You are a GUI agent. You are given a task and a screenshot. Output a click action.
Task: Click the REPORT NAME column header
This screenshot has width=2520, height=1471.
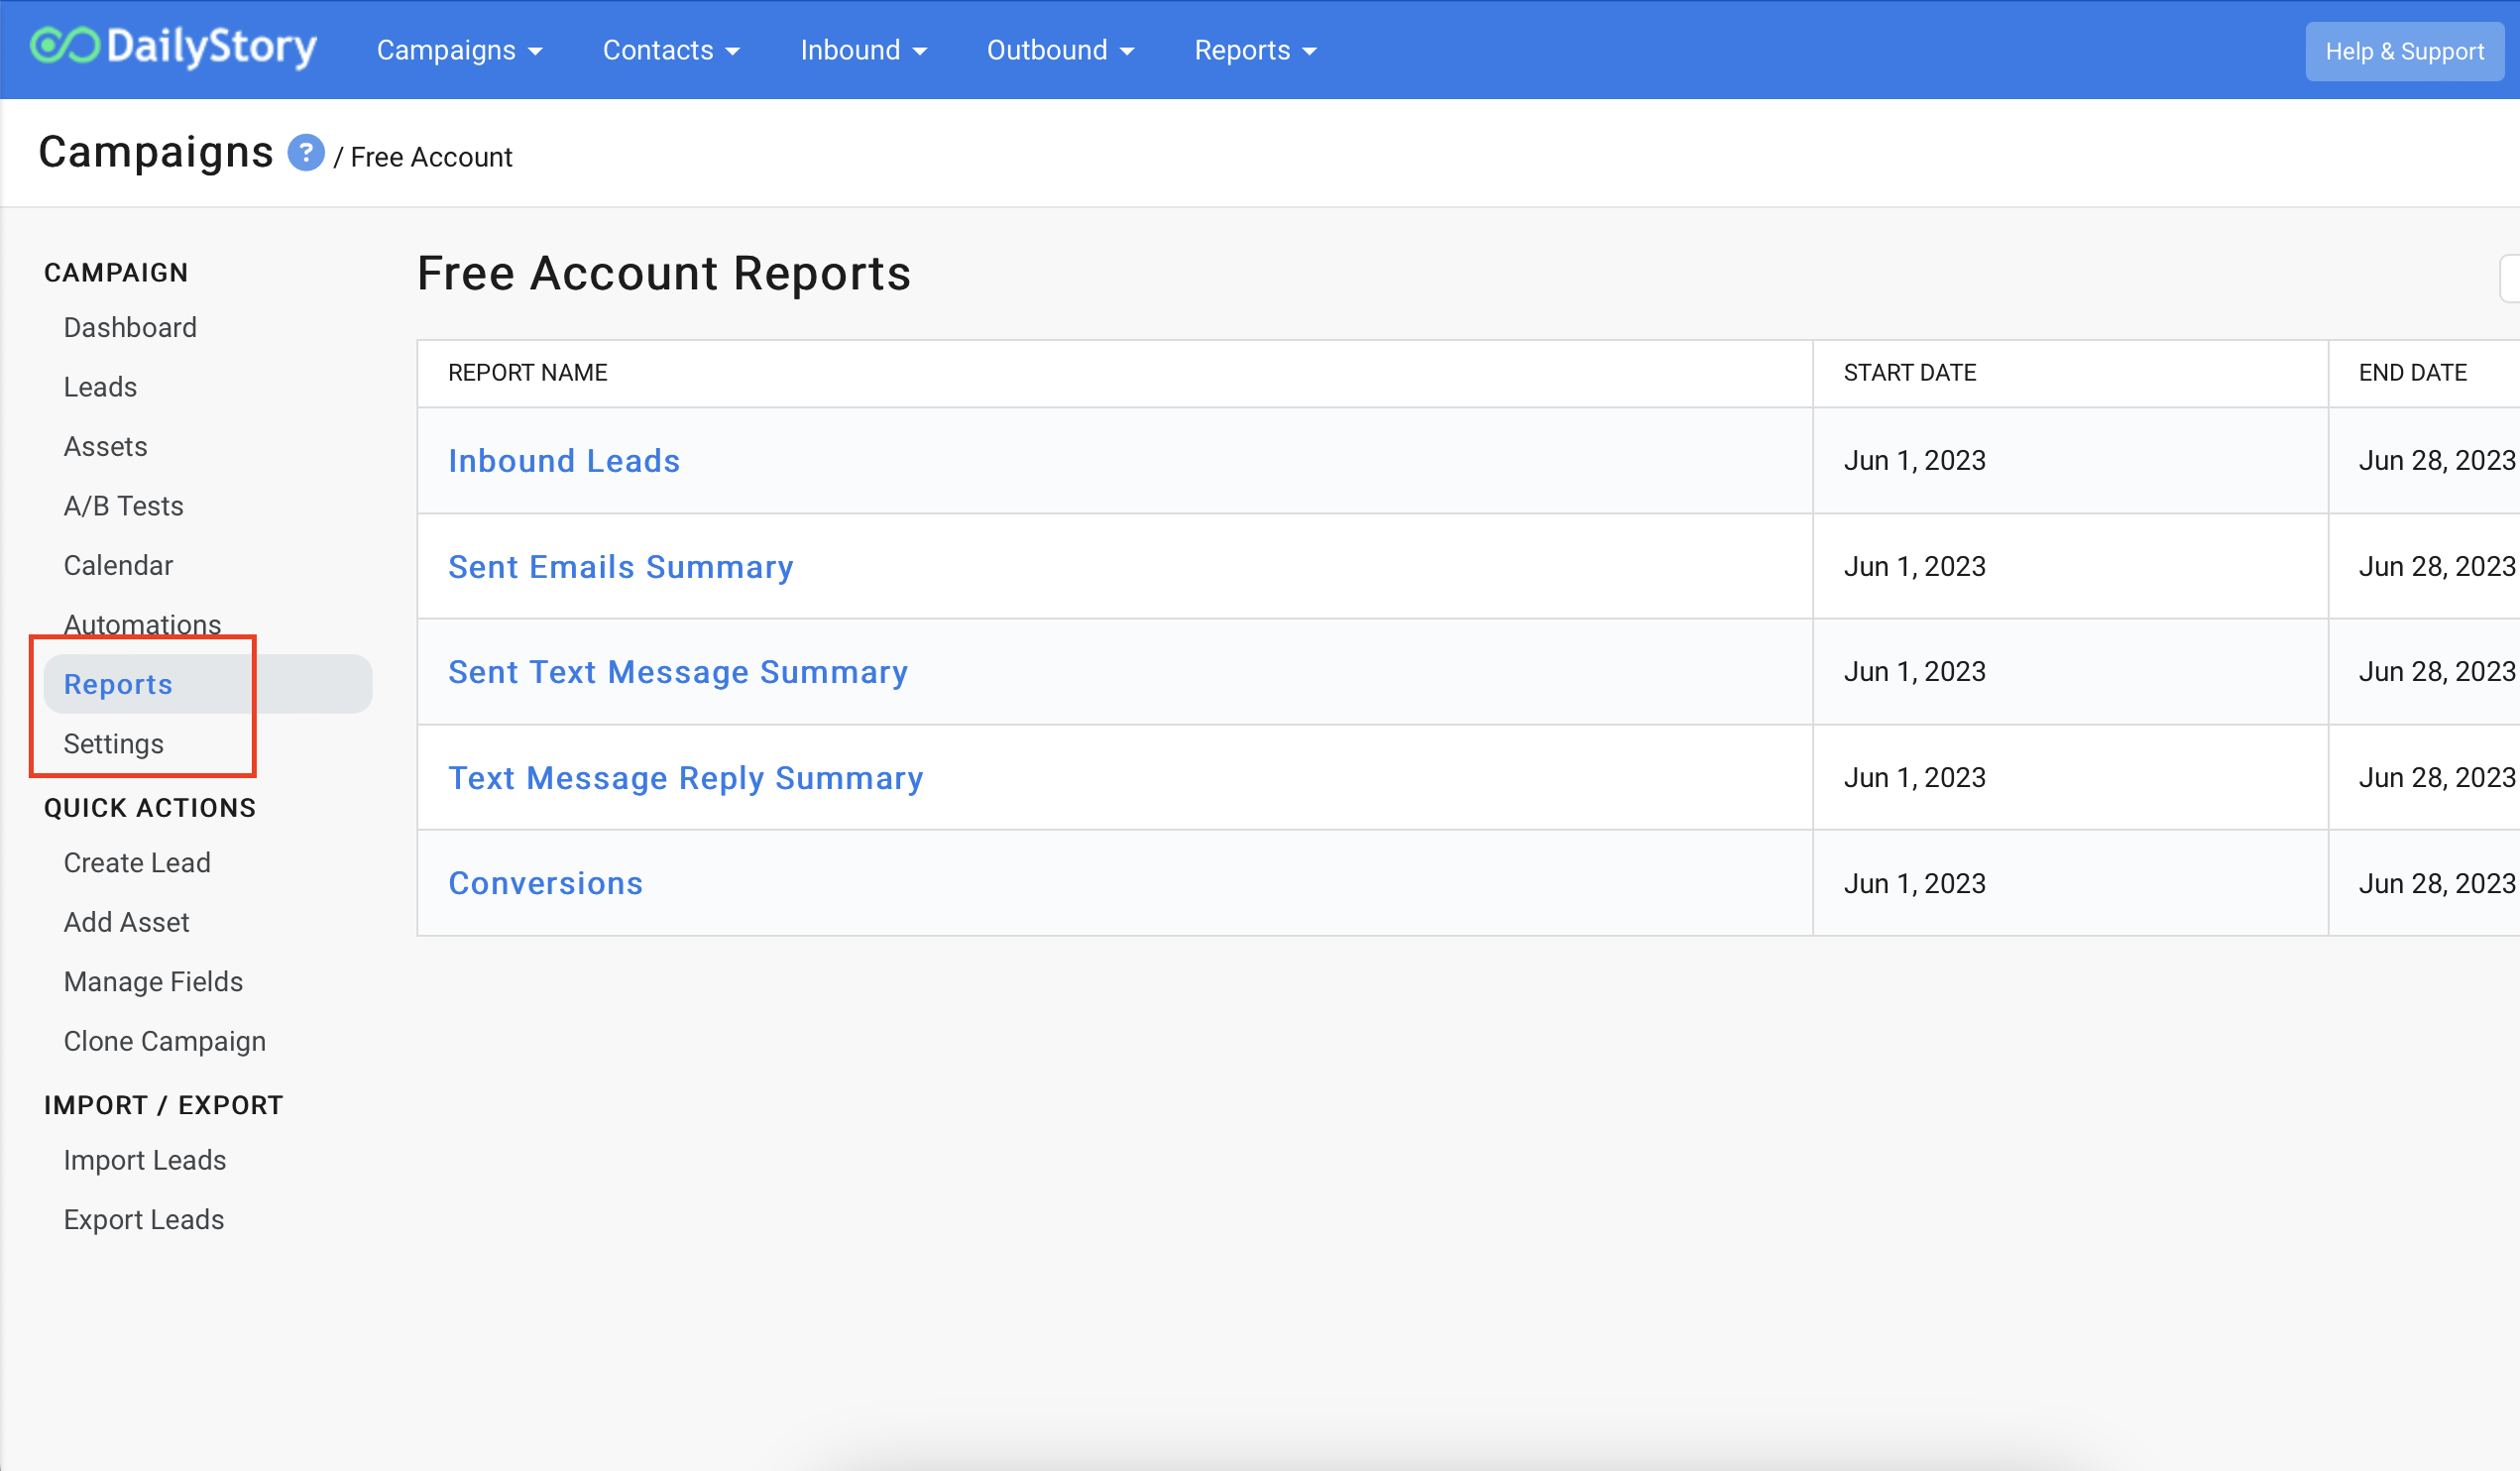(x=528, y=373)
